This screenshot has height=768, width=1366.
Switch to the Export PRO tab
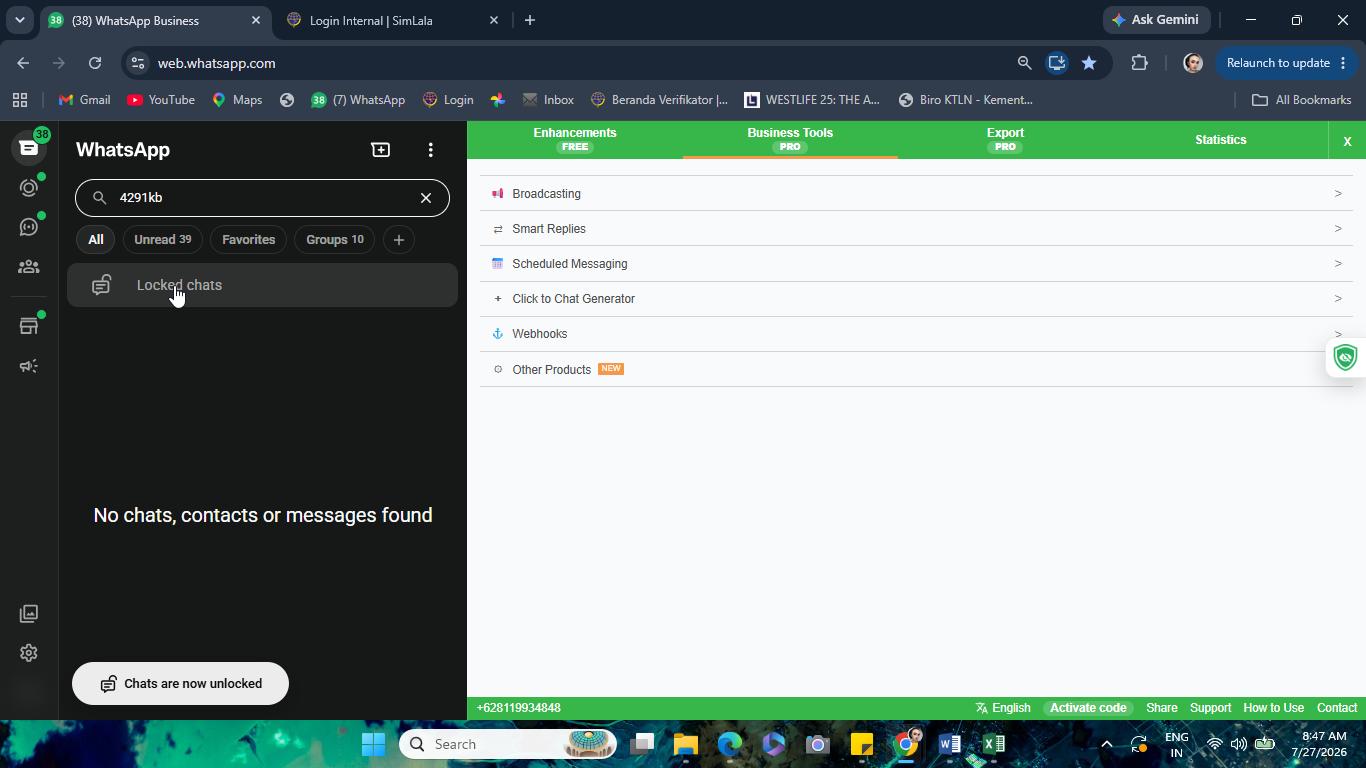coord(1005,139)
